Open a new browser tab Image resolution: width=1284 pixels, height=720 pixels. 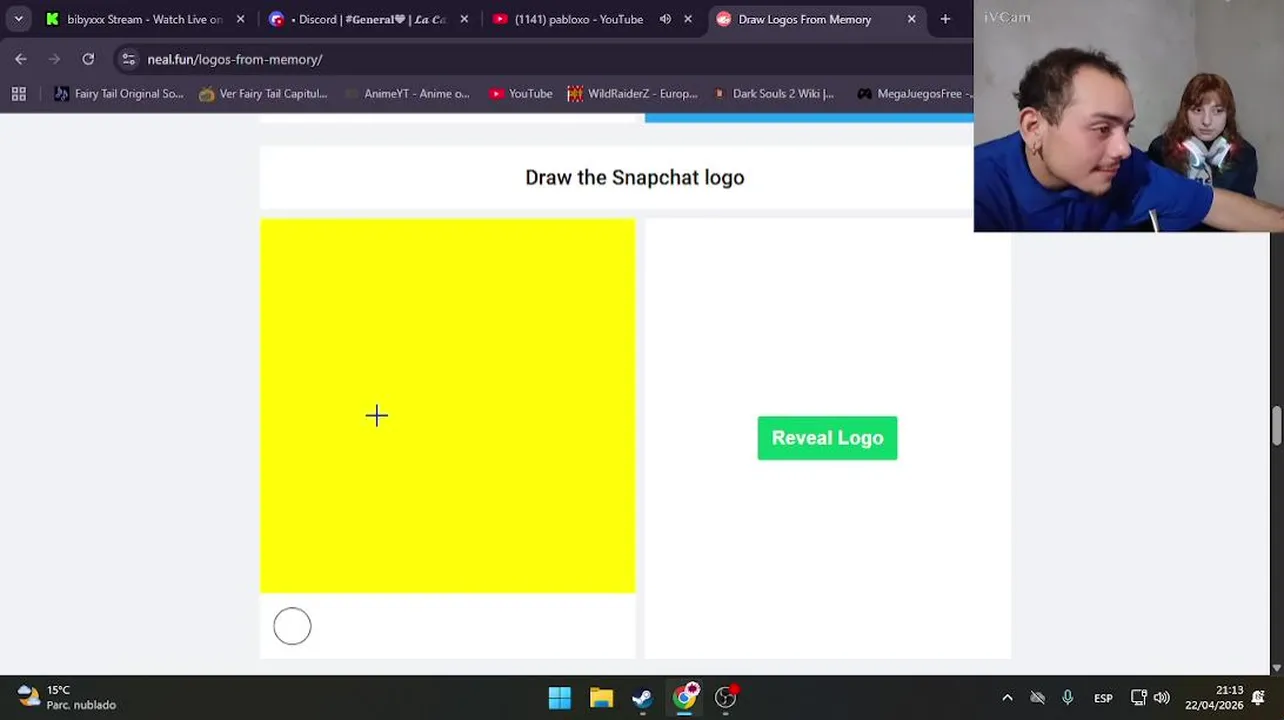pyautogui.click(x=945, y=19)
